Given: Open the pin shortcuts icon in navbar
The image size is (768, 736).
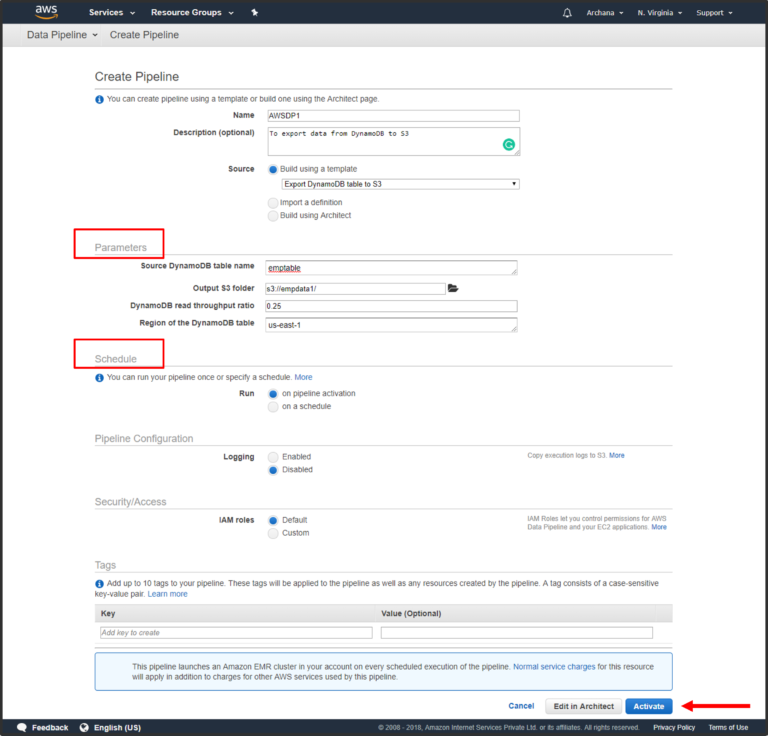Looking at the screenshot, I should tap(255, 13).
